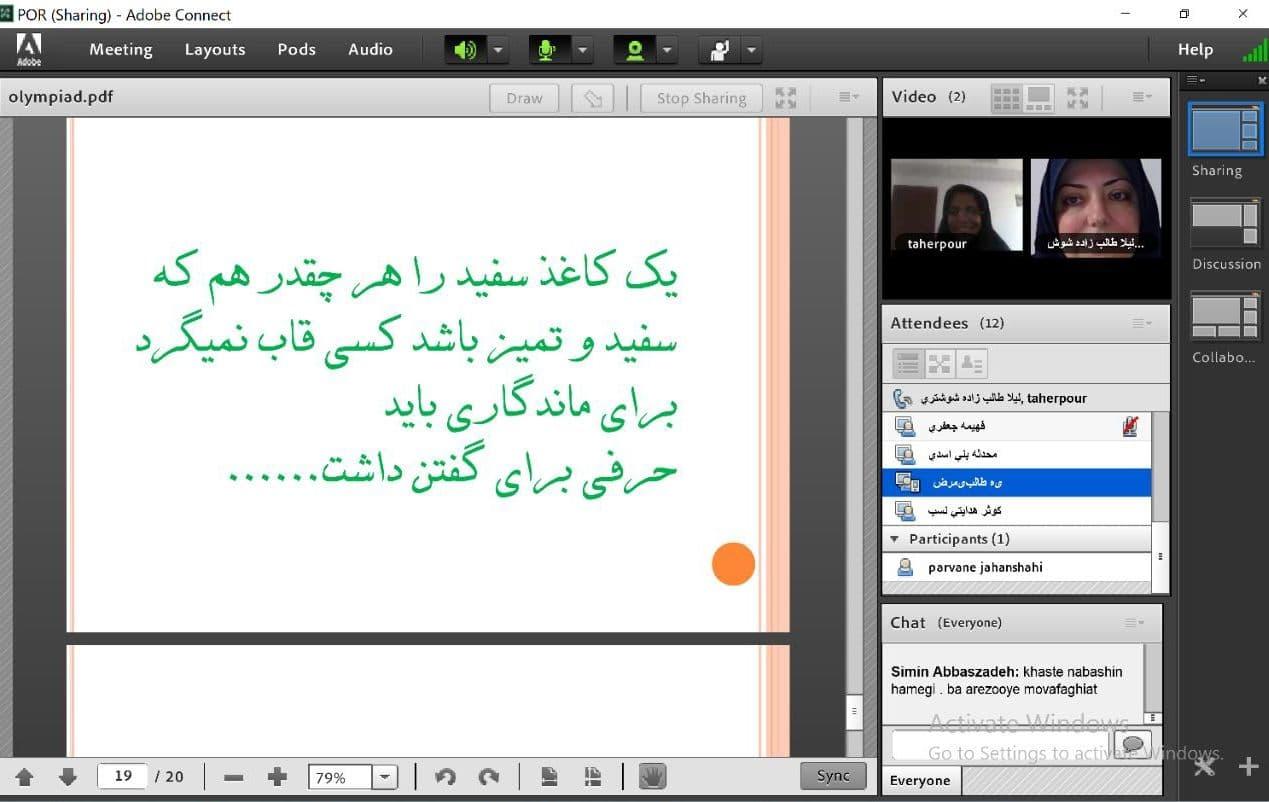
Task: Collapse the Participants group
Action: [895, 539]
